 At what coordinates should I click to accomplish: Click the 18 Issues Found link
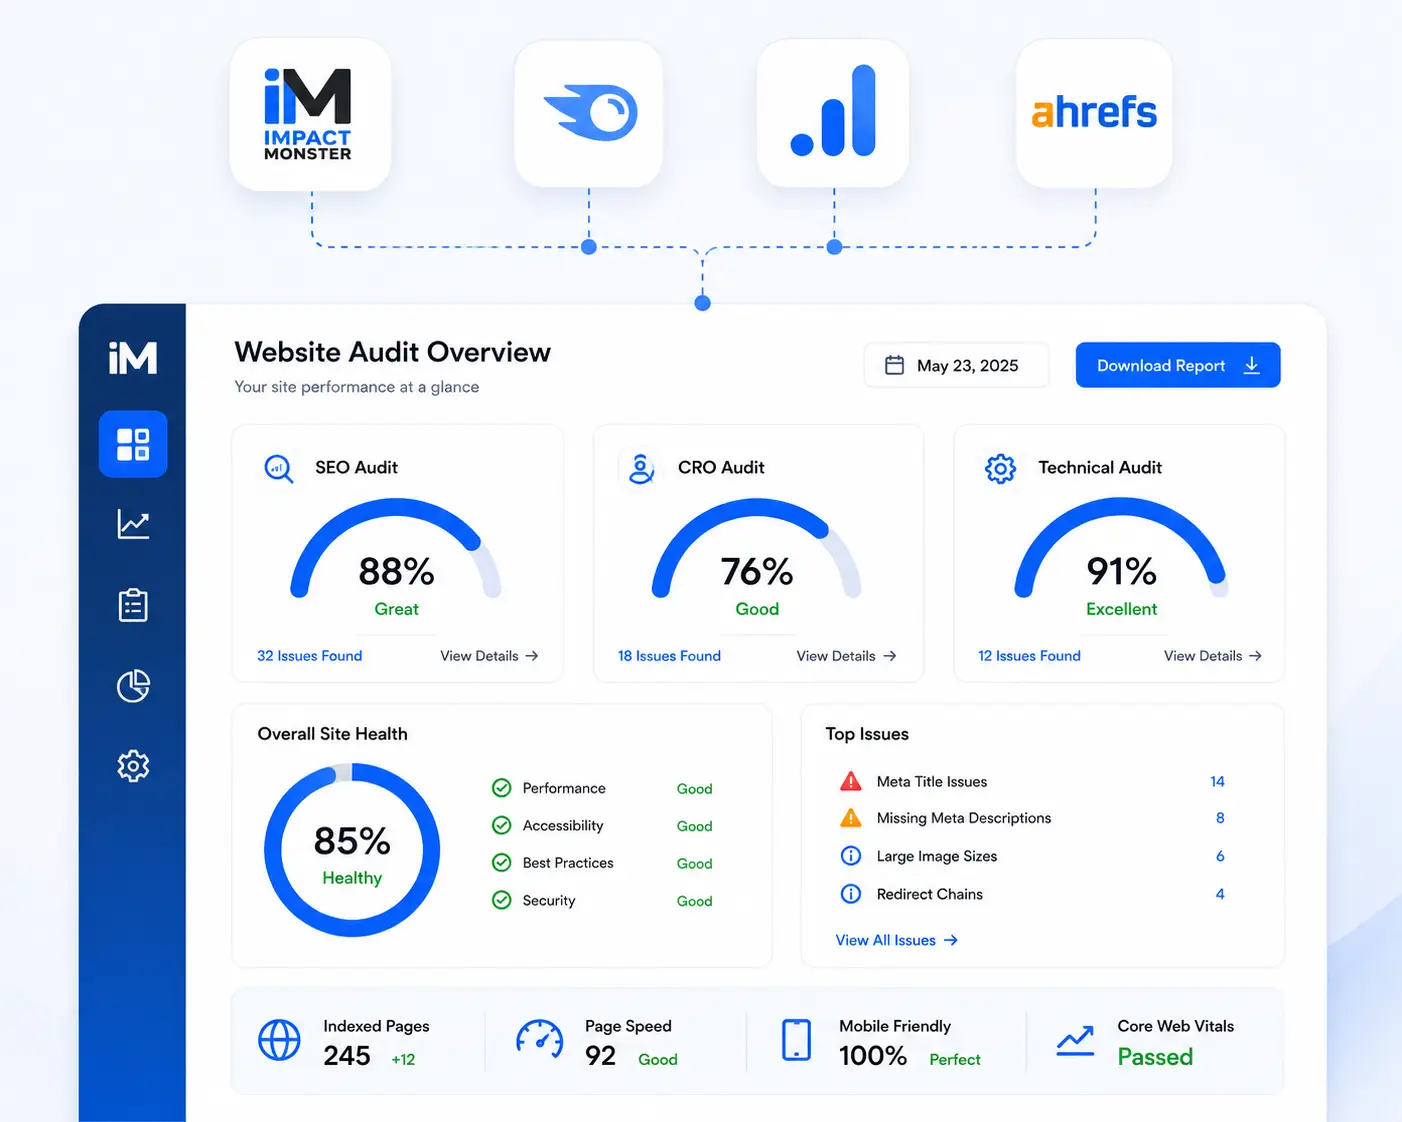669,656
